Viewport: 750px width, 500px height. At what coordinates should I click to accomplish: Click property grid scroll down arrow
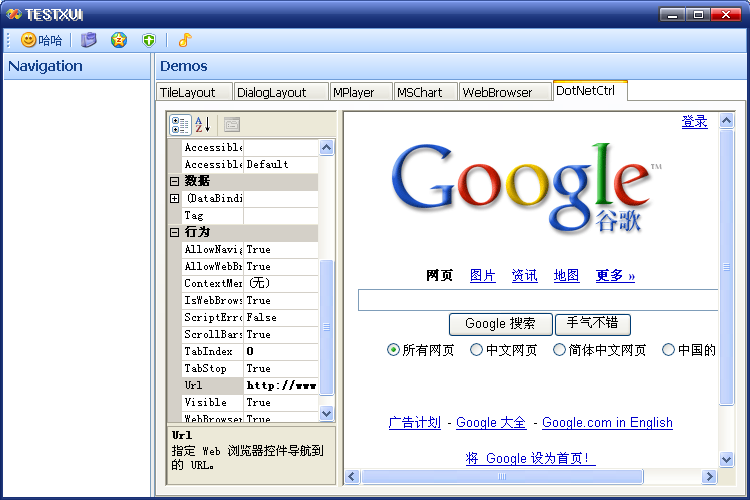[x=327, y=413]
